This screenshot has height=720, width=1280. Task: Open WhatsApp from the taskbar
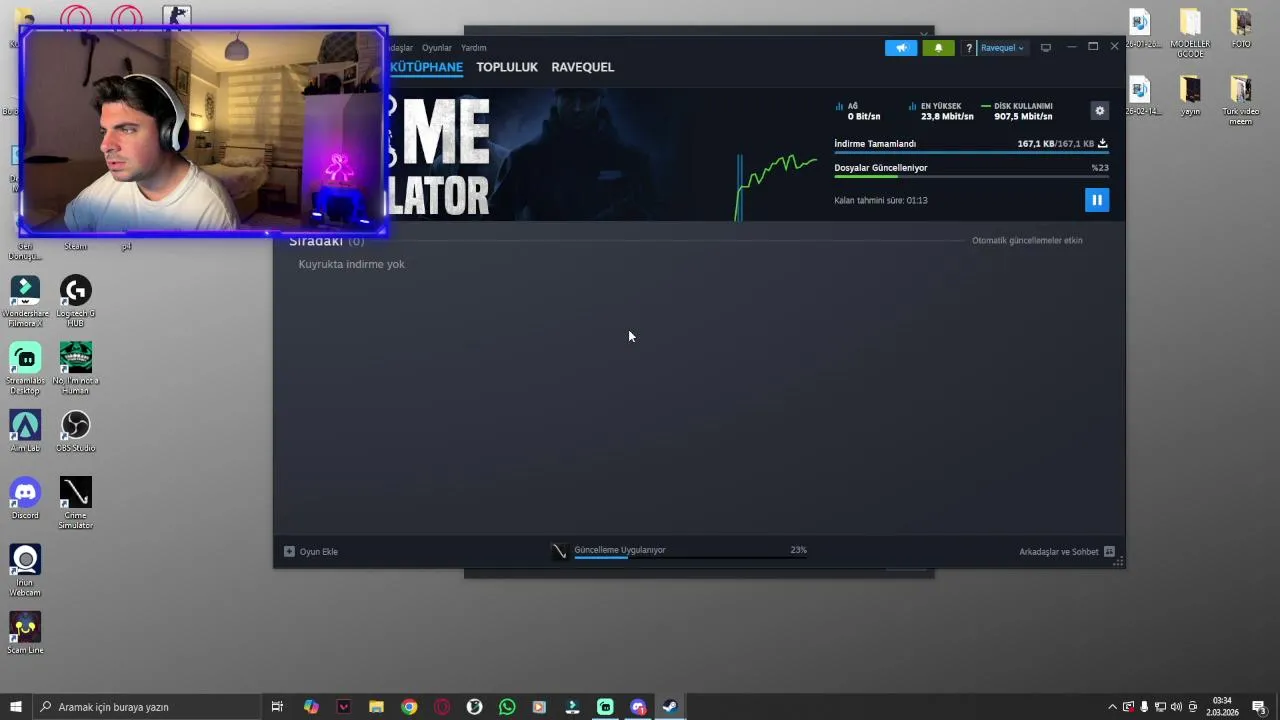[507, 707]
